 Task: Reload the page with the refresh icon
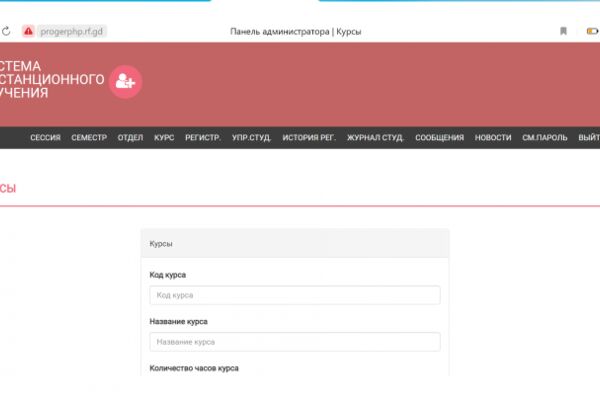(6, 31)
